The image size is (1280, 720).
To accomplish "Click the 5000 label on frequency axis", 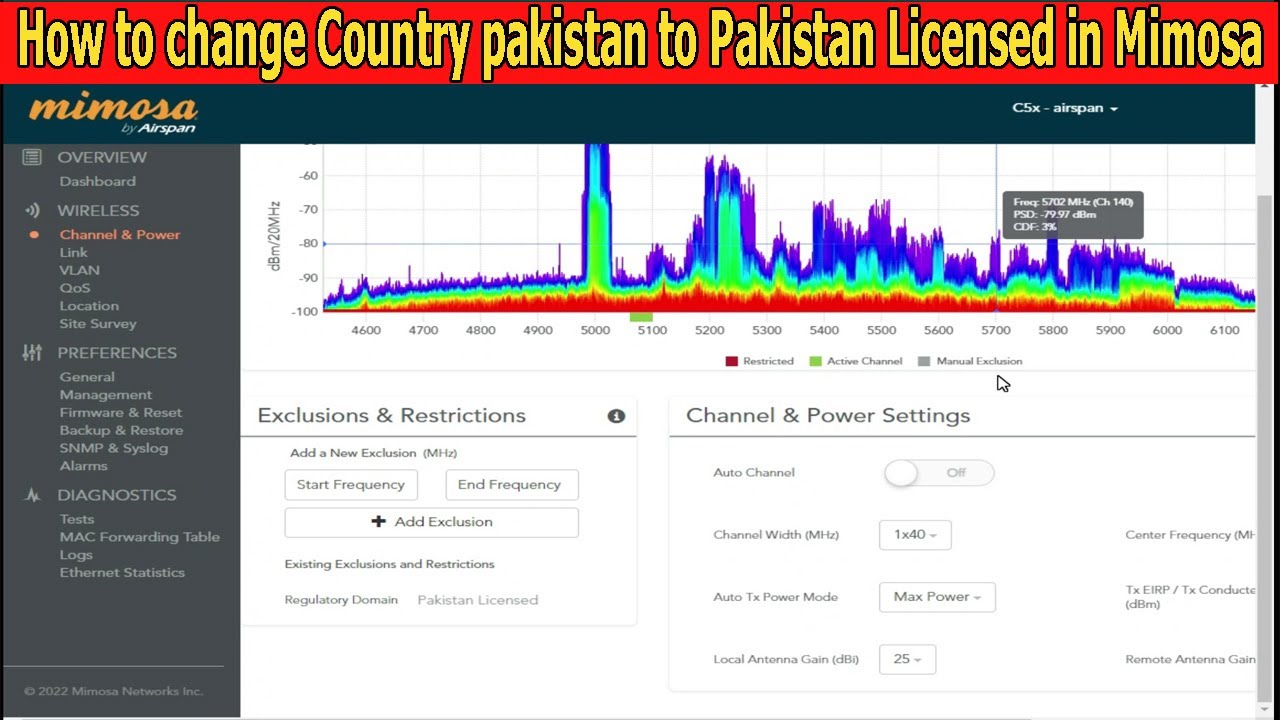I will [x=596, y=331].
